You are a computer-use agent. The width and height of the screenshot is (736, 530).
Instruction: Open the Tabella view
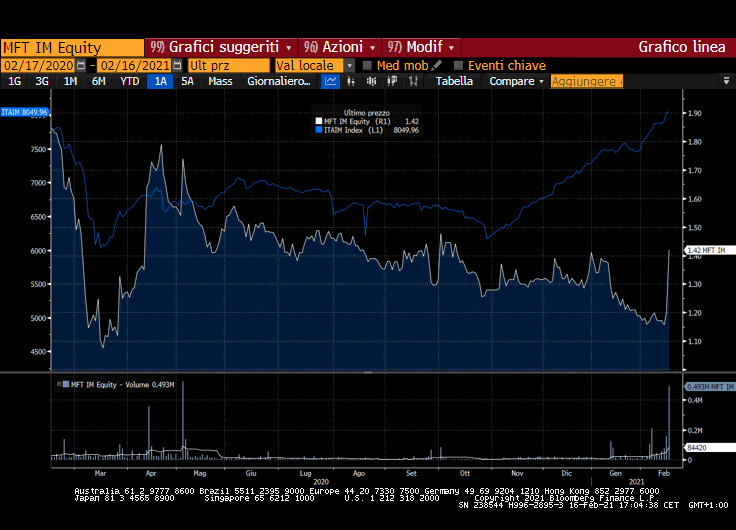tap(454, 81)
